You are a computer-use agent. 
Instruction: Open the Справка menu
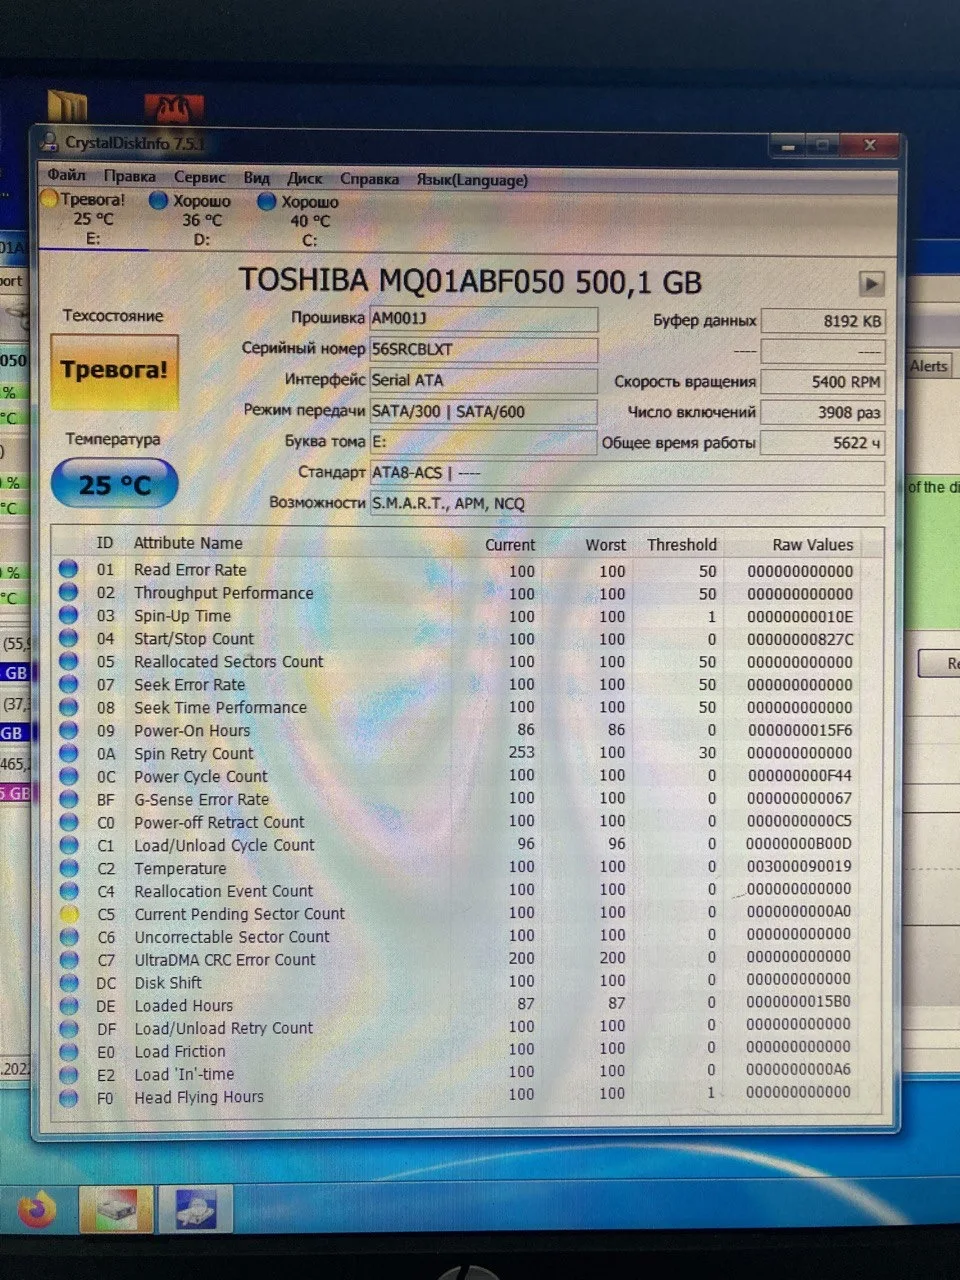pos(369,180)
